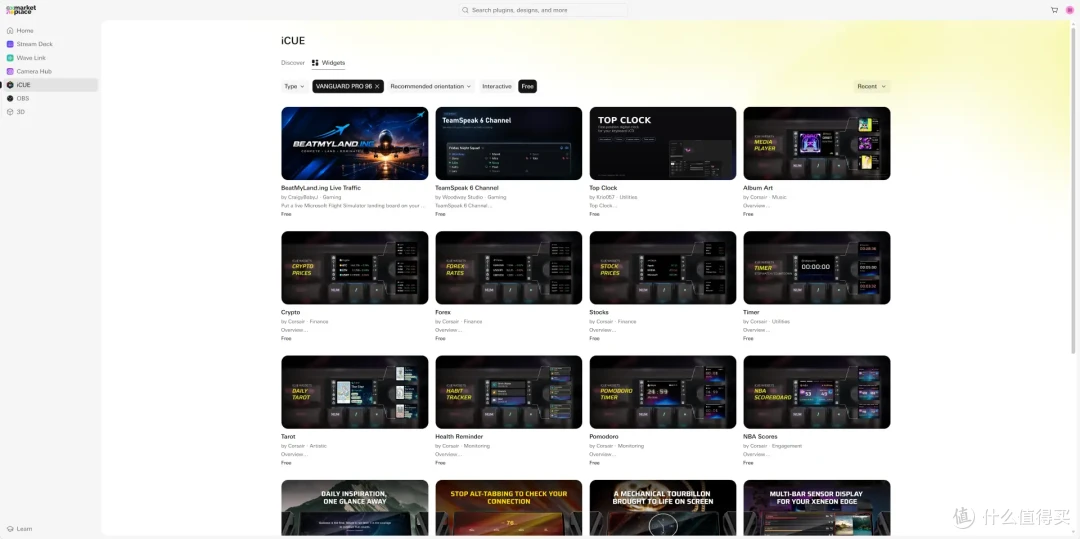Image resolution: width=1080 pixels, height=539 pixels.
Task: Click the Home sidebar icon
Action: (x=10, y=31)
